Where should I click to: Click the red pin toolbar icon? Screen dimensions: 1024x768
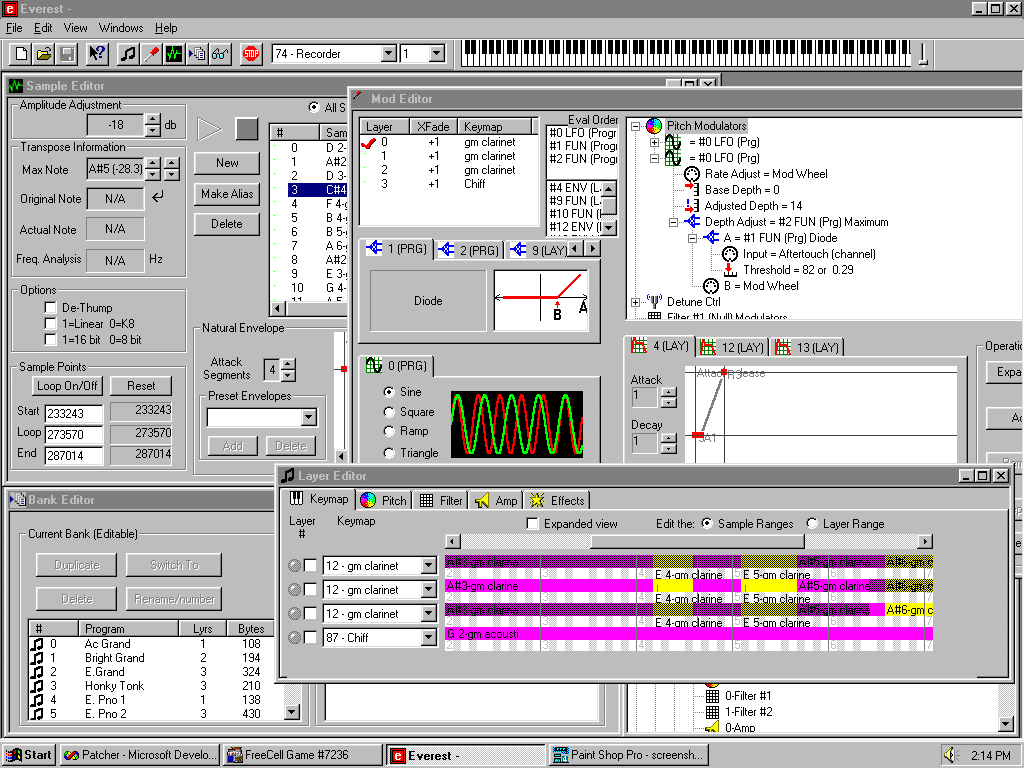point(150,54)
